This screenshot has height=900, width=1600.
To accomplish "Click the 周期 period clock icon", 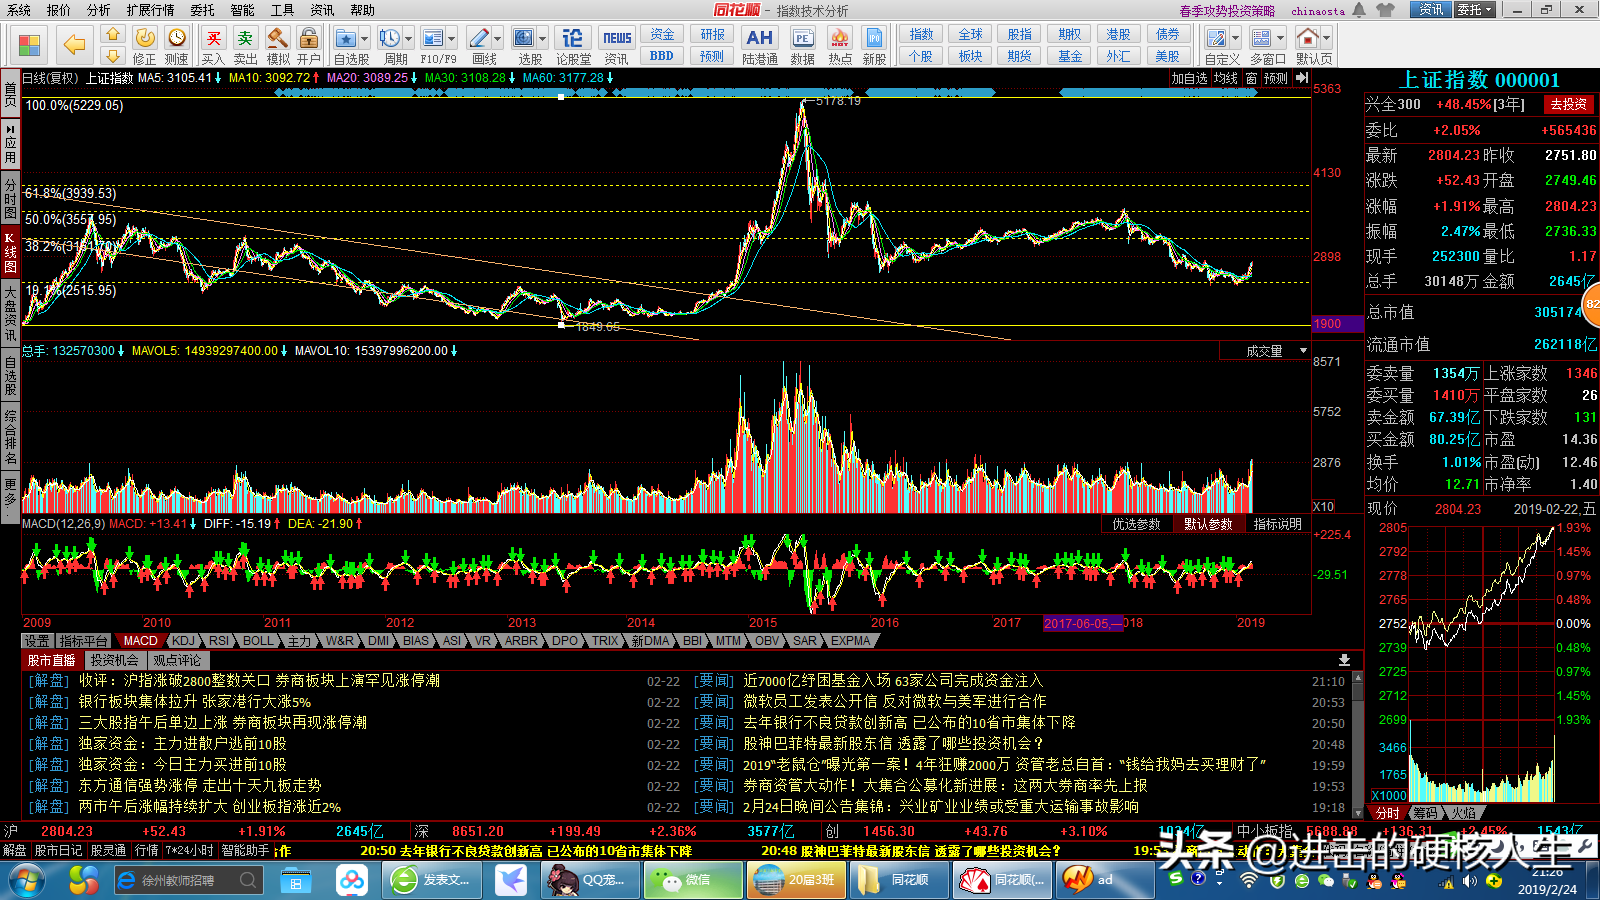I will click(390, 38).
